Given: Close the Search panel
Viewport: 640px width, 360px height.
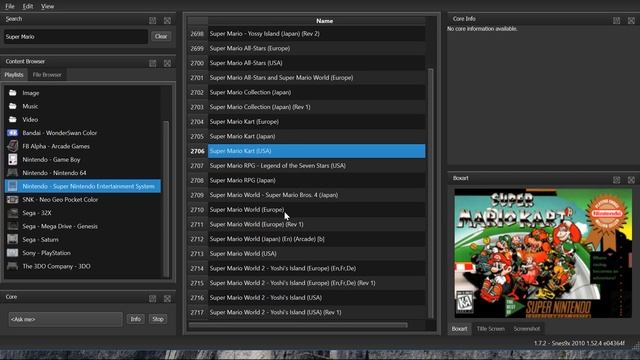Looking at the screenshot, I should 167,20.
